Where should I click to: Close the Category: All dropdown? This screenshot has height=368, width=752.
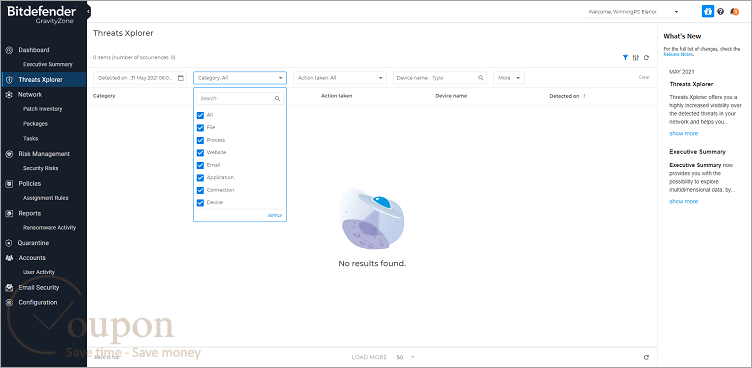240,78
